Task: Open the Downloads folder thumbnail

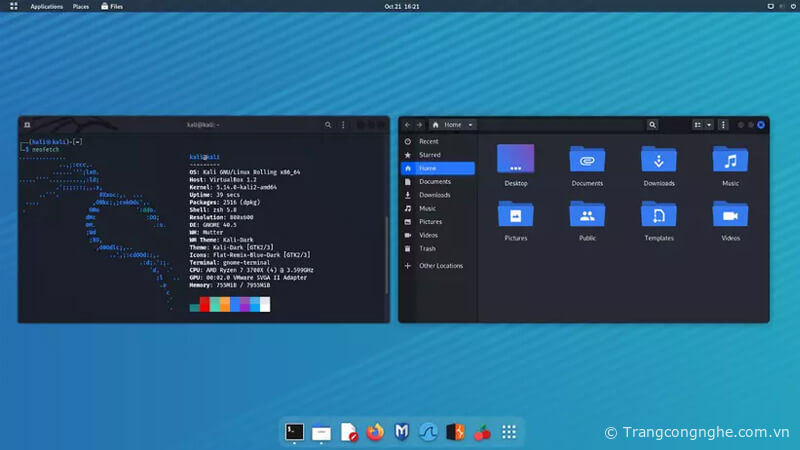Action: pos(659,160)
